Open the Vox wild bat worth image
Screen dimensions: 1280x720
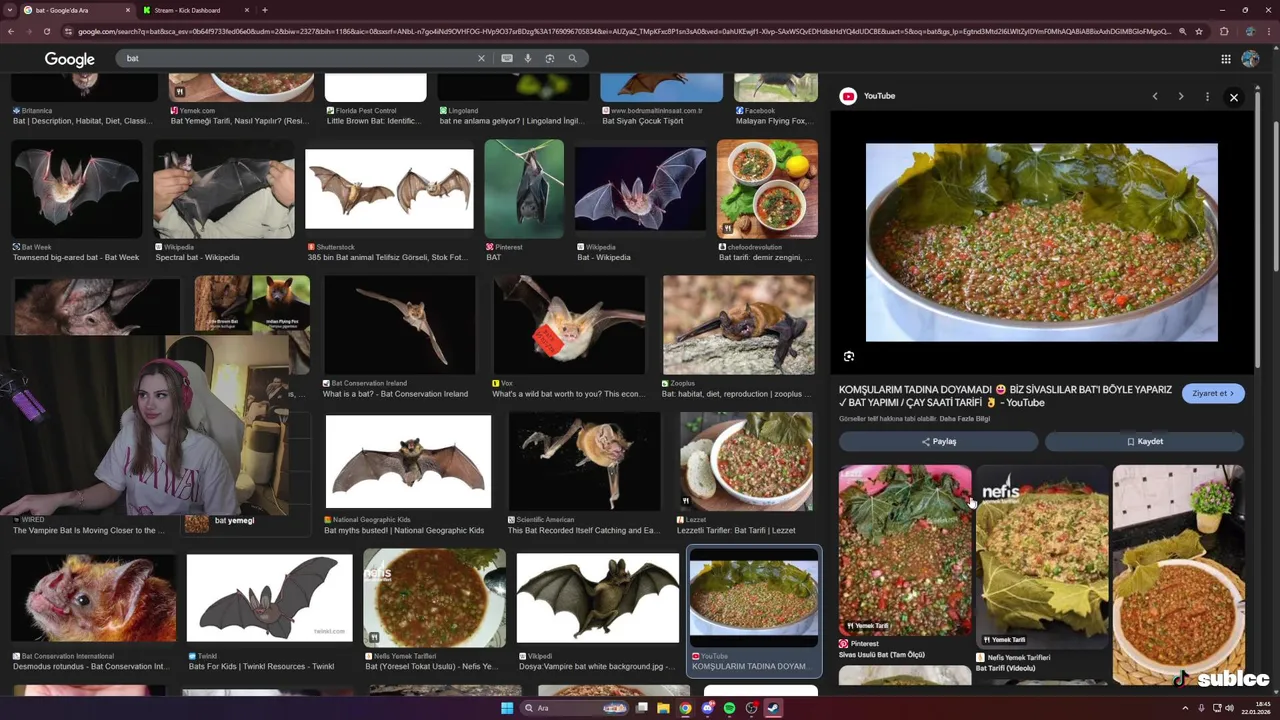[x=568, y=326]
